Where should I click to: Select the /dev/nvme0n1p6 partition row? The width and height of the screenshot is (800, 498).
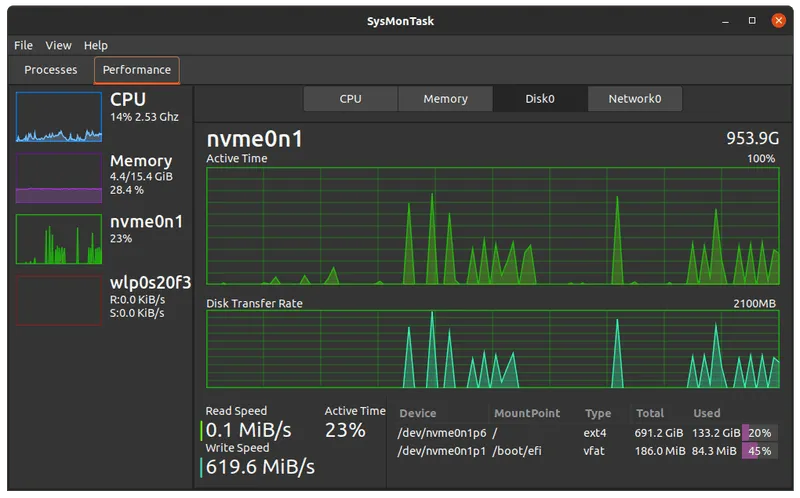443,433
